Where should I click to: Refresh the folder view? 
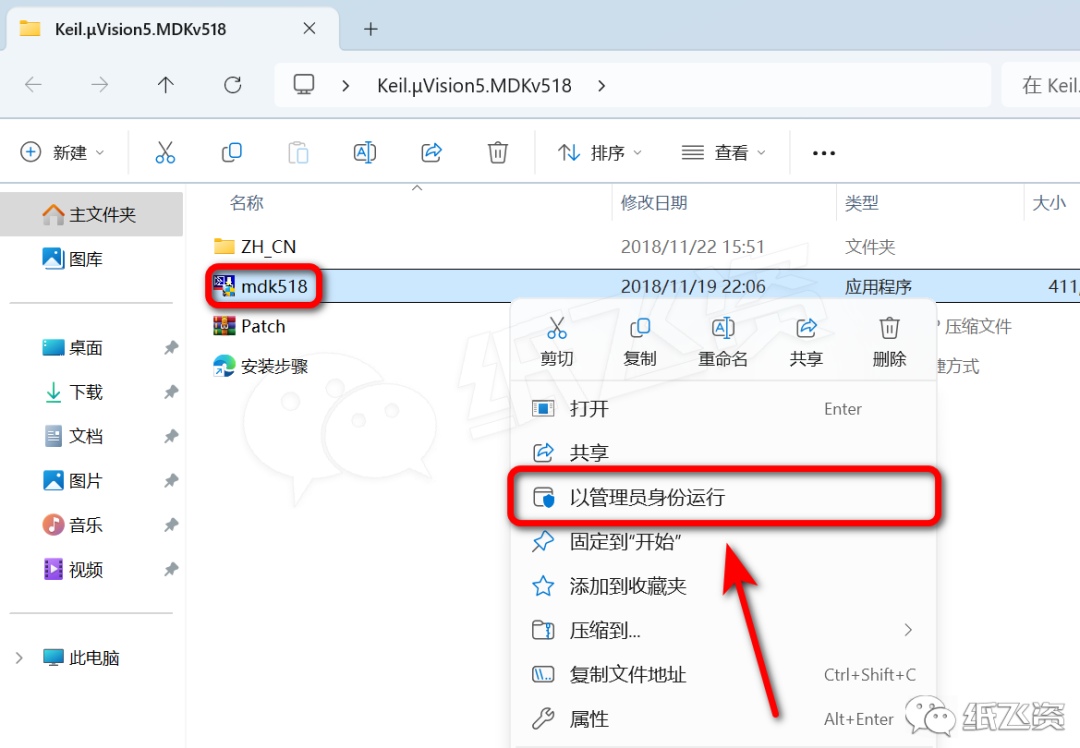[x=233, y=85]
